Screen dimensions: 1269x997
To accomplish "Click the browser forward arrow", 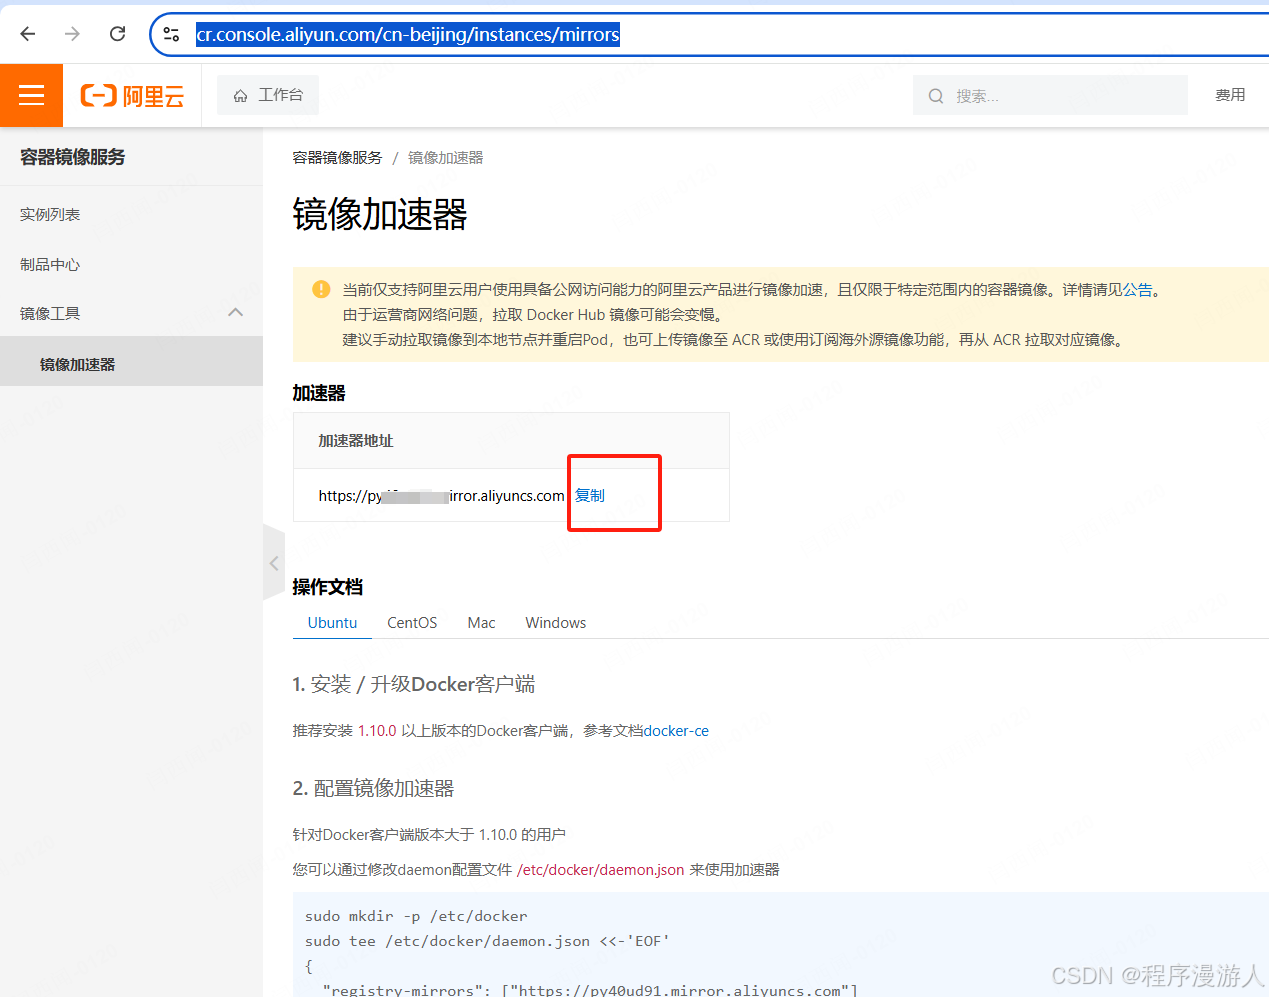I will click(x=72, y=34).
